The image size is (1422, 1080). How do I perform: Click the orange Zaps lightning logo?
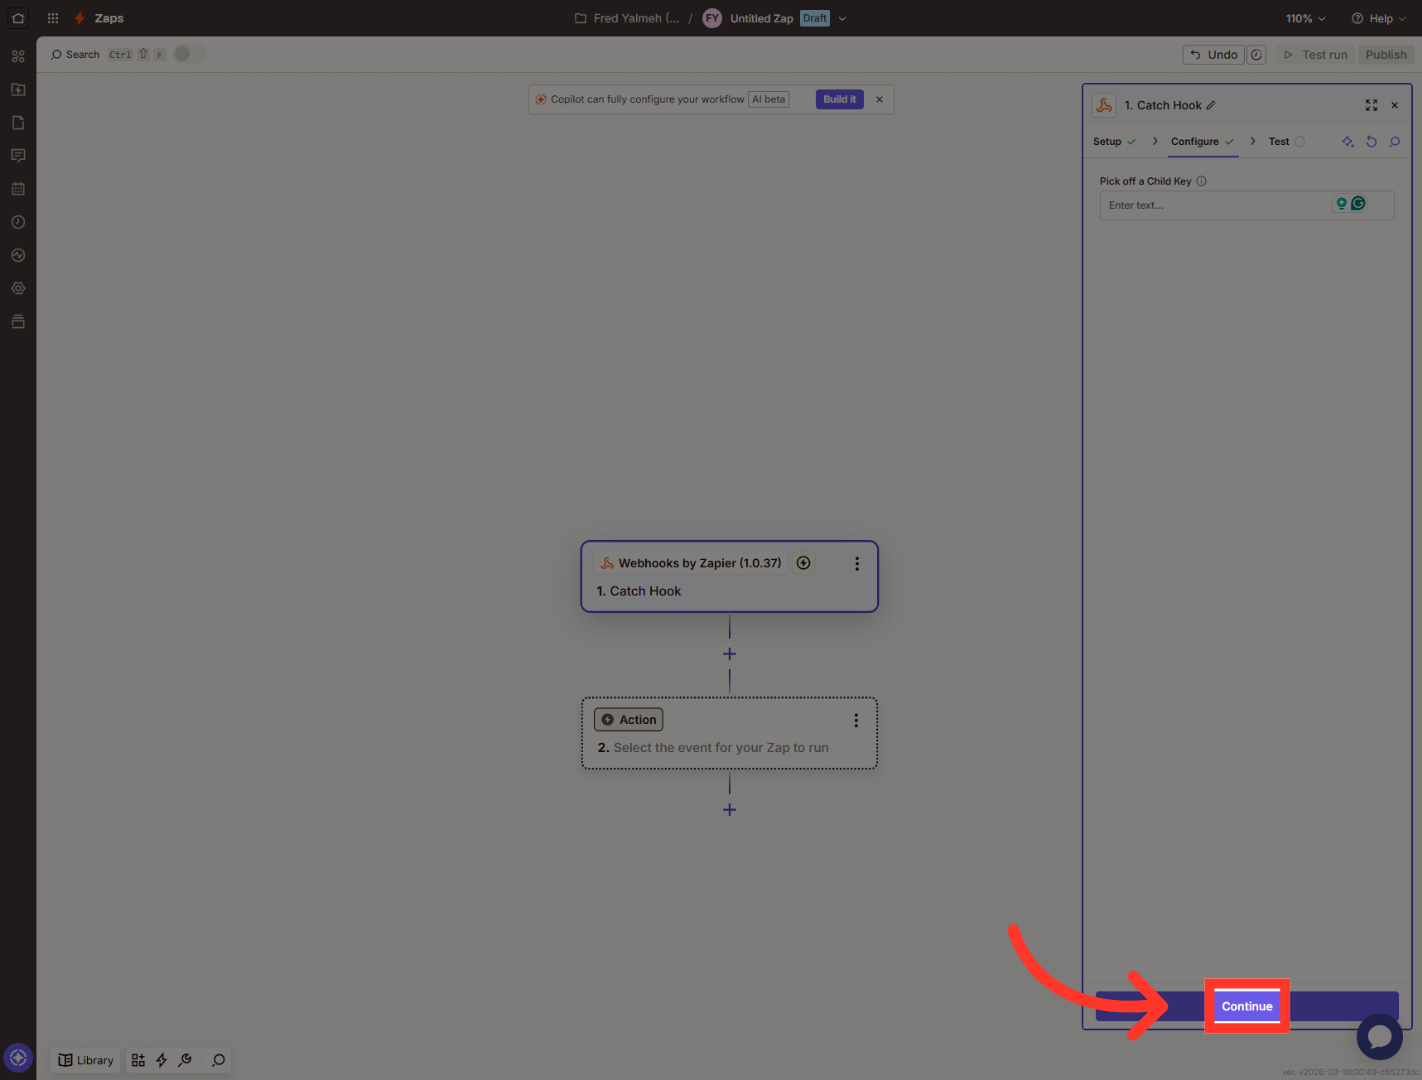[x=79, y=18]
